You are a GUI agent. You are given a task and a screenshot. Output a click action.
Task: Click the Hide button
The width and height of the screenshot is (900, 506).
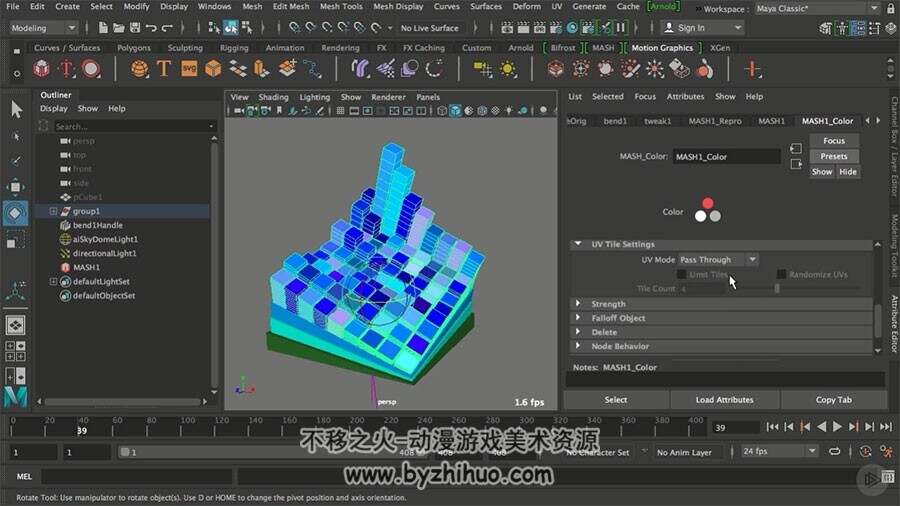tap(848, 172)
